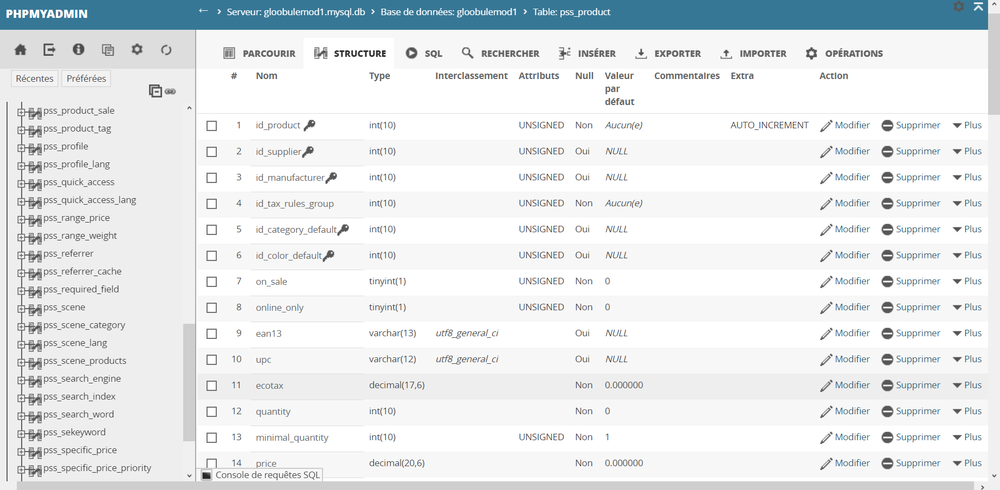Image resolution: width=1000 pixels, height=490 pixels.
Task: Click the Préférées button
Action: click(x=86, y=78)
